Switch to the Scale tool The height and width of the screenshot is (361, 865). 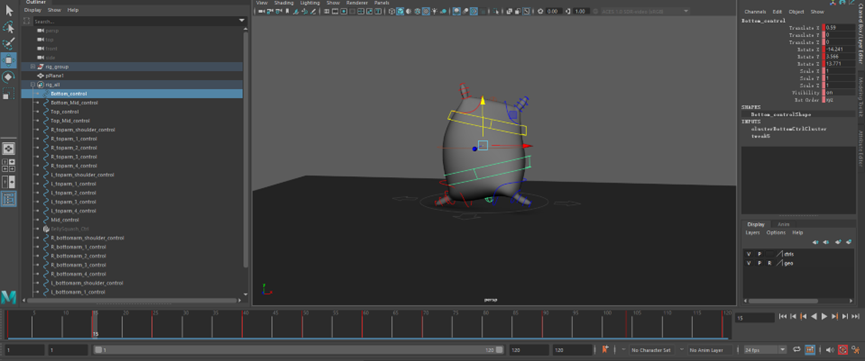(9, 93)
